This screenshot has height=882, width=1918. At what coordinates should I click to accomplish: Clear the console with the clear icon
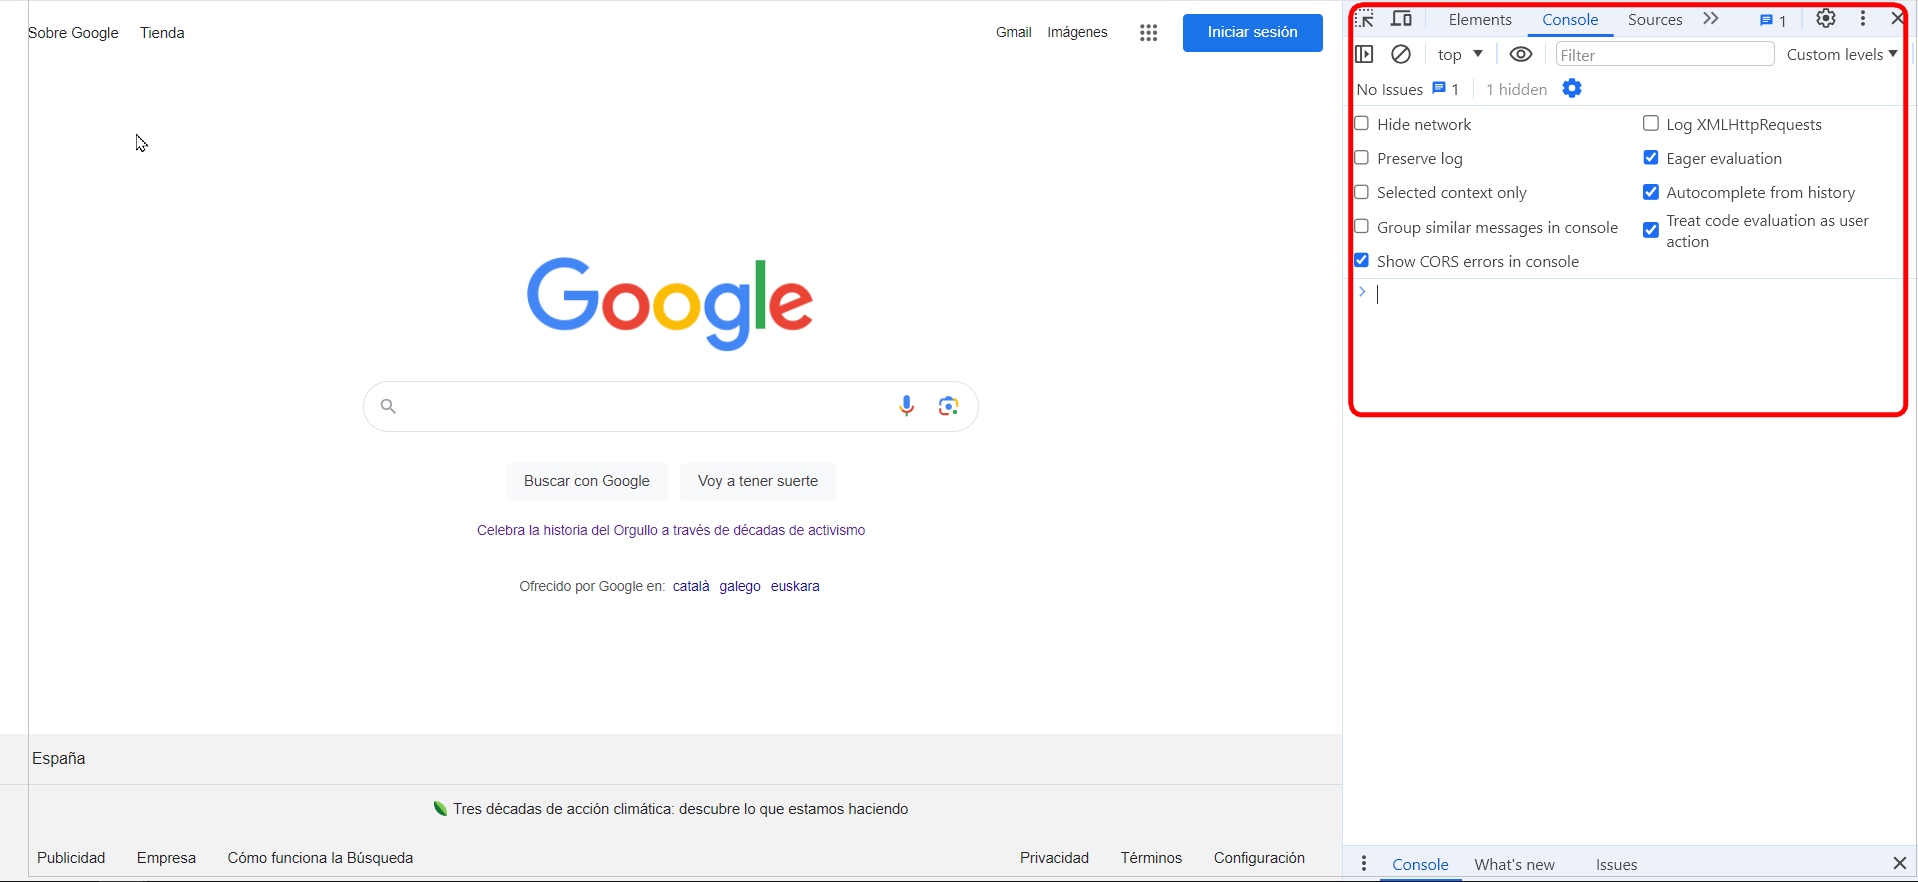(1401, 54)
